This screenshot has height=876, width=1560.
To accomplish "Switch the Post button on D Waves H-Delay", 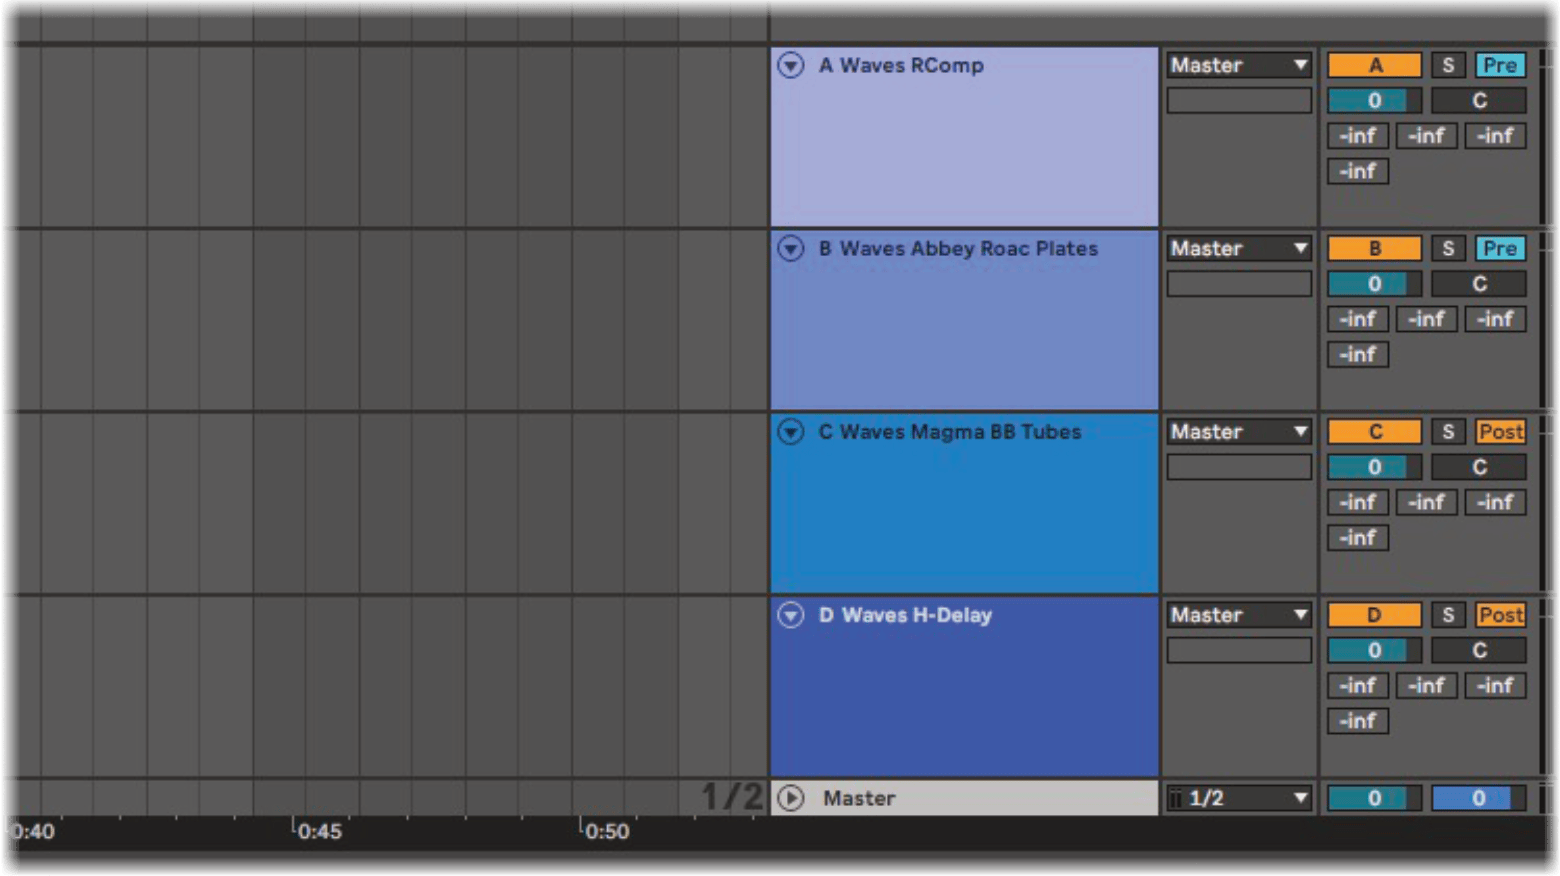I will 1500,614.
